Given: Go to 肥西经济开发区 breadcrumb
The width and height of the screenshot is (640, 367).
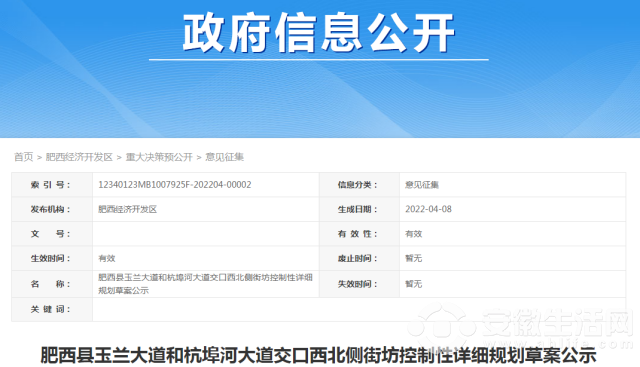Looking at the screenshot, I should pyautogui.click(x=79, y=157).
